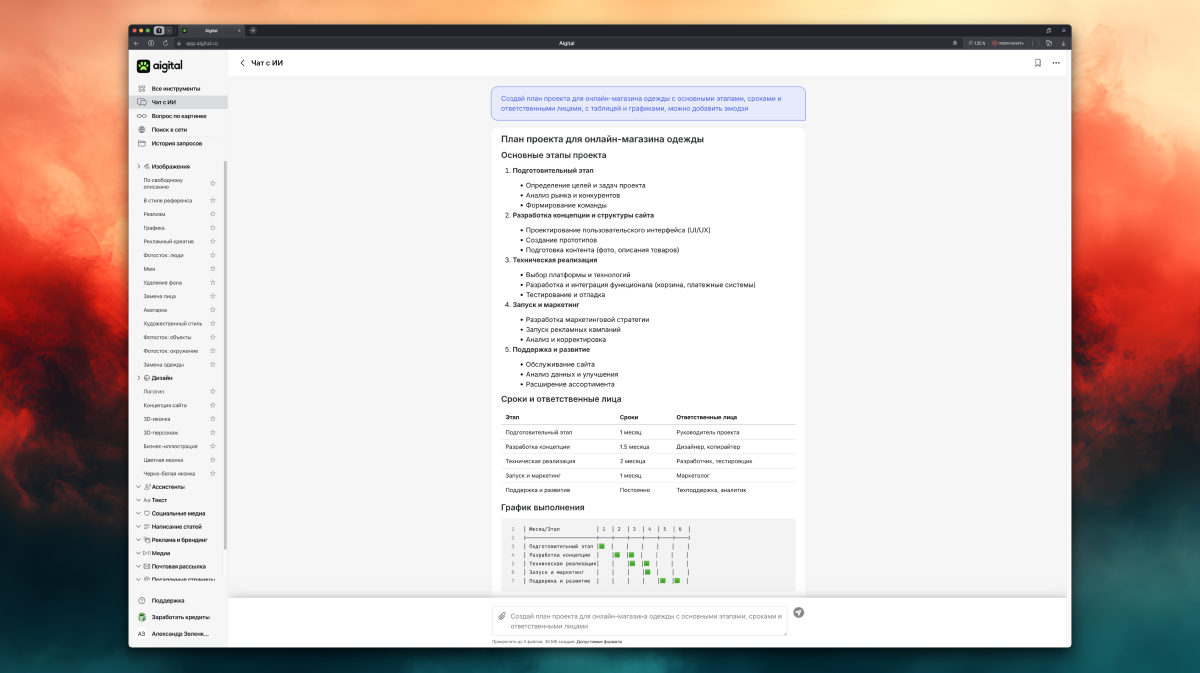1200x673 pixels.
Task: Star the Графика tool
Action: [212, 228]
